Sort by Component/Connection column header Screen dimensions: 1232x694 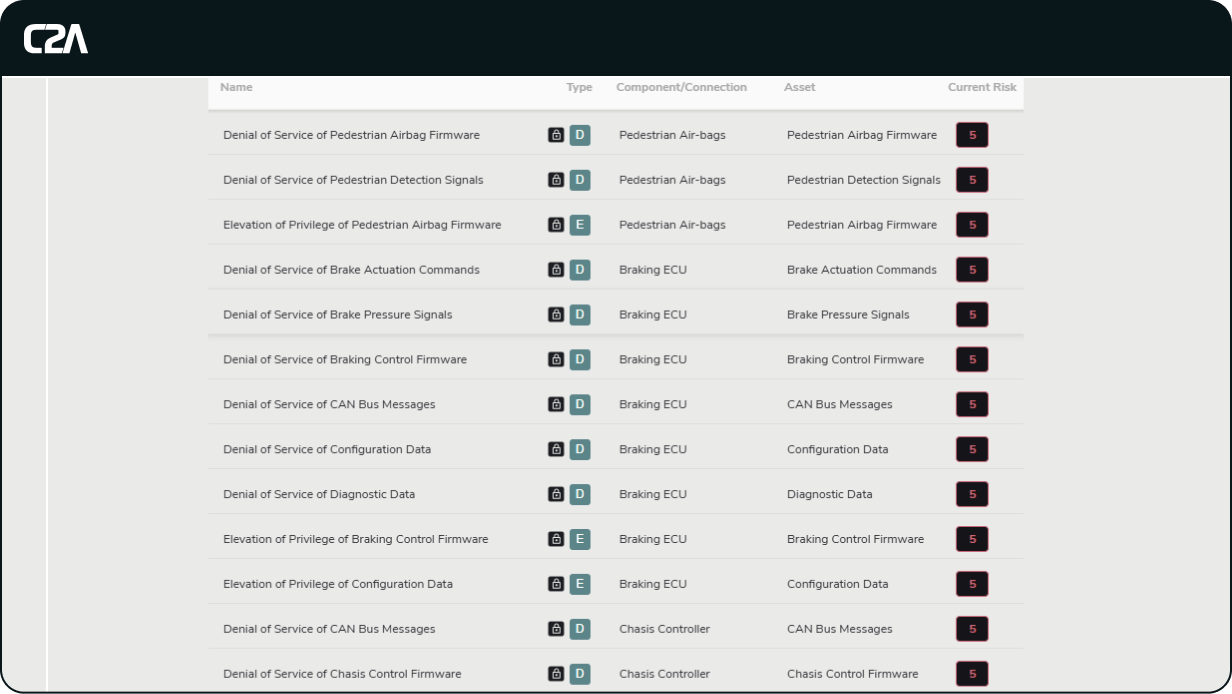pyautogui.click(x=681, y=87)
